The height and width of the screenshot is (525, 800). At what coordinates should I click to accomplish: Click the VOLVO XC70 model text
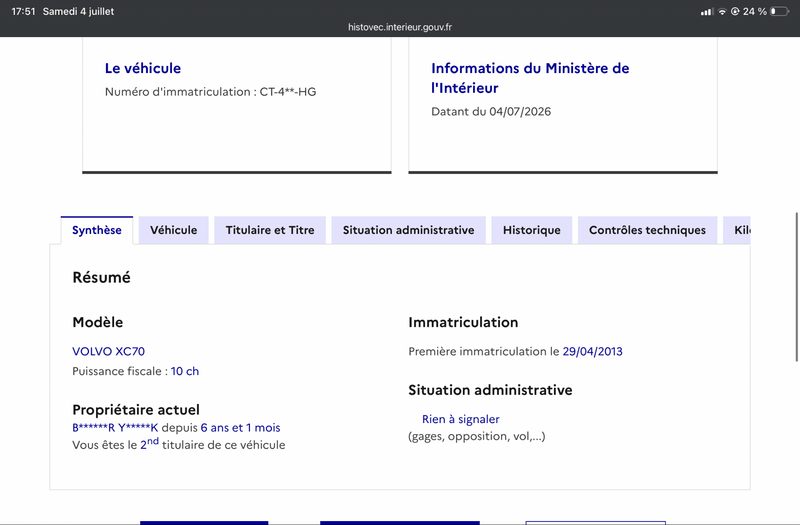pyautogui.click(x=109, y=352)
